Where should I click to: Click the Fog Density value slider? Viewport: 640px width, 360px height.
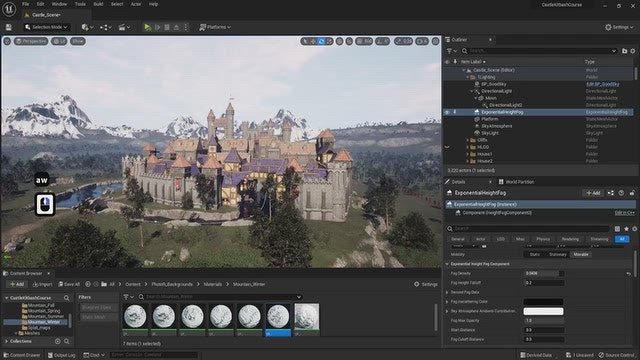click(x=544, y=273)
